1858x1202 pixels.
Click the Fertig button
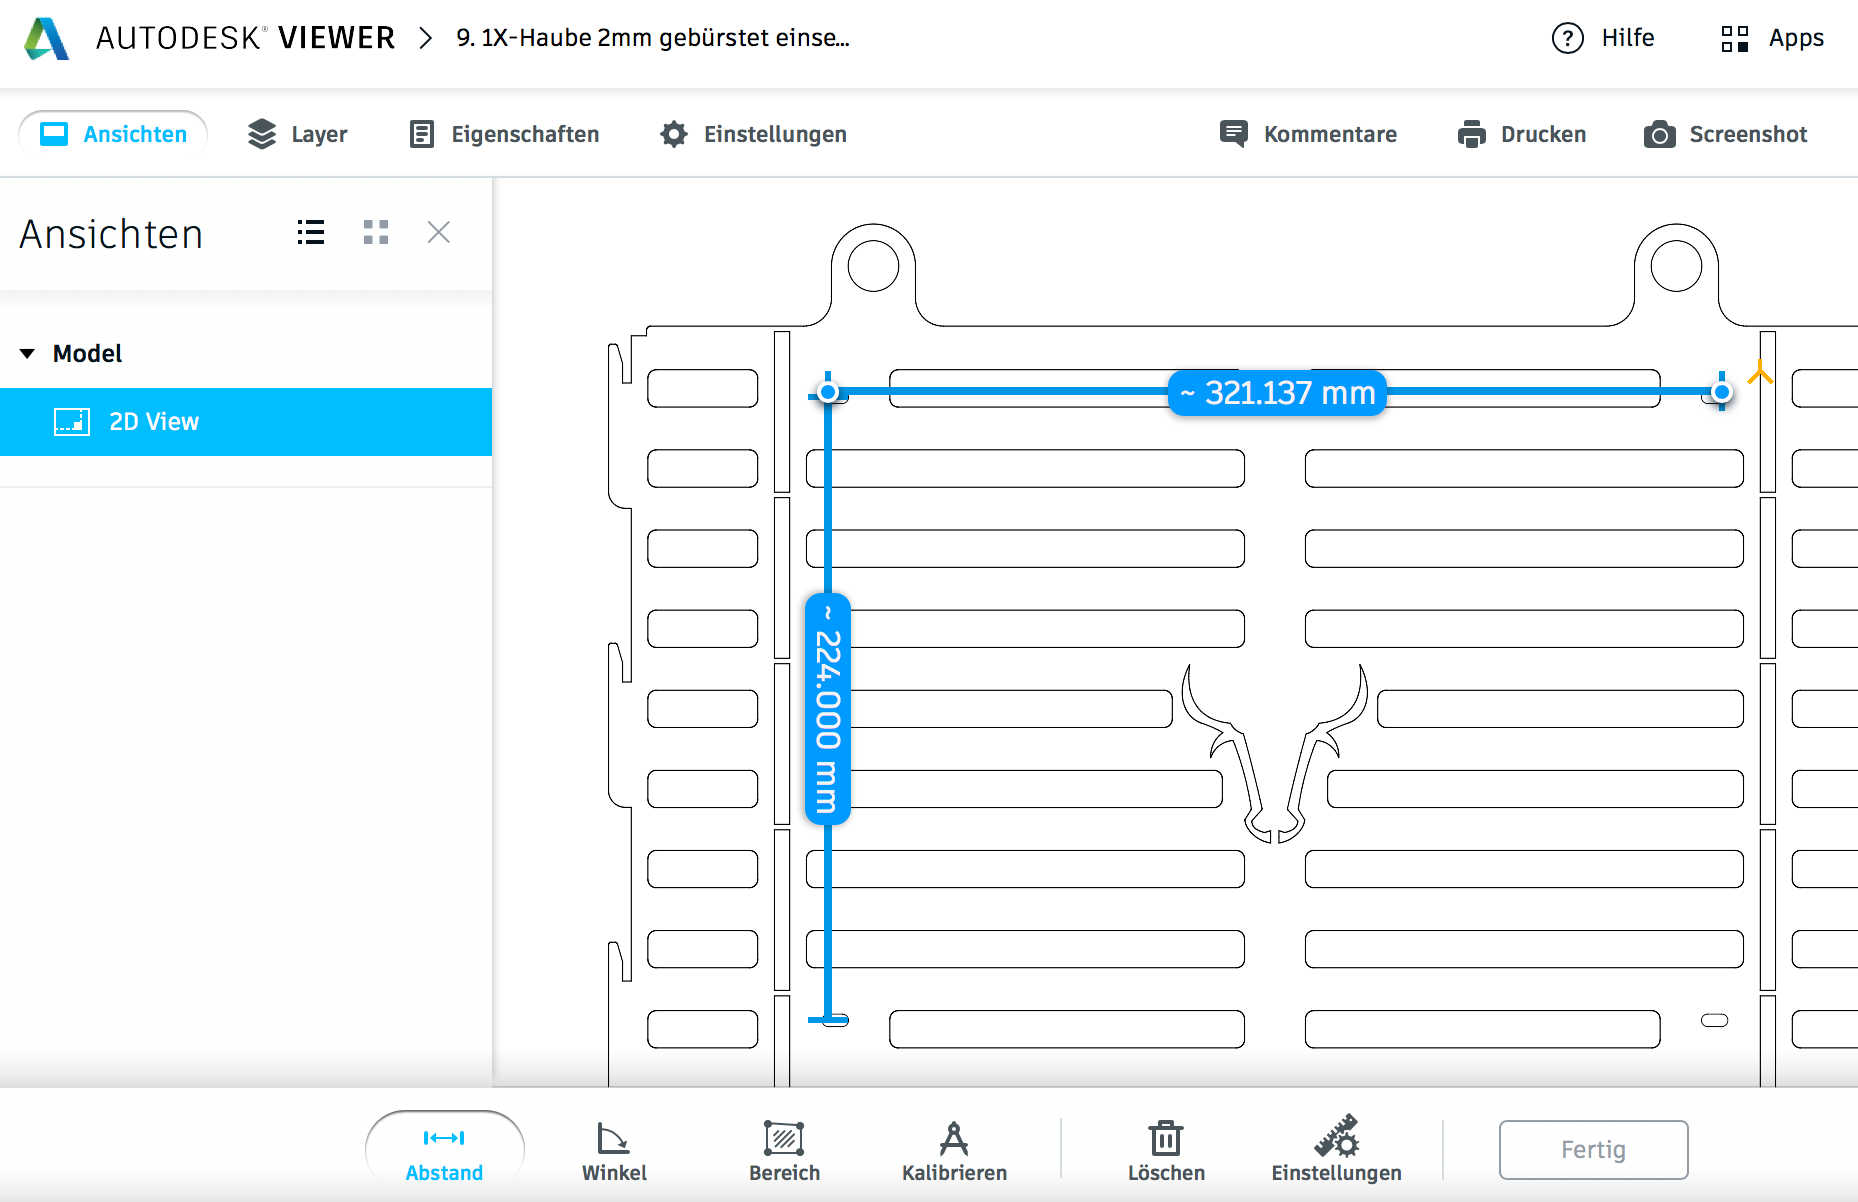1593,1150
